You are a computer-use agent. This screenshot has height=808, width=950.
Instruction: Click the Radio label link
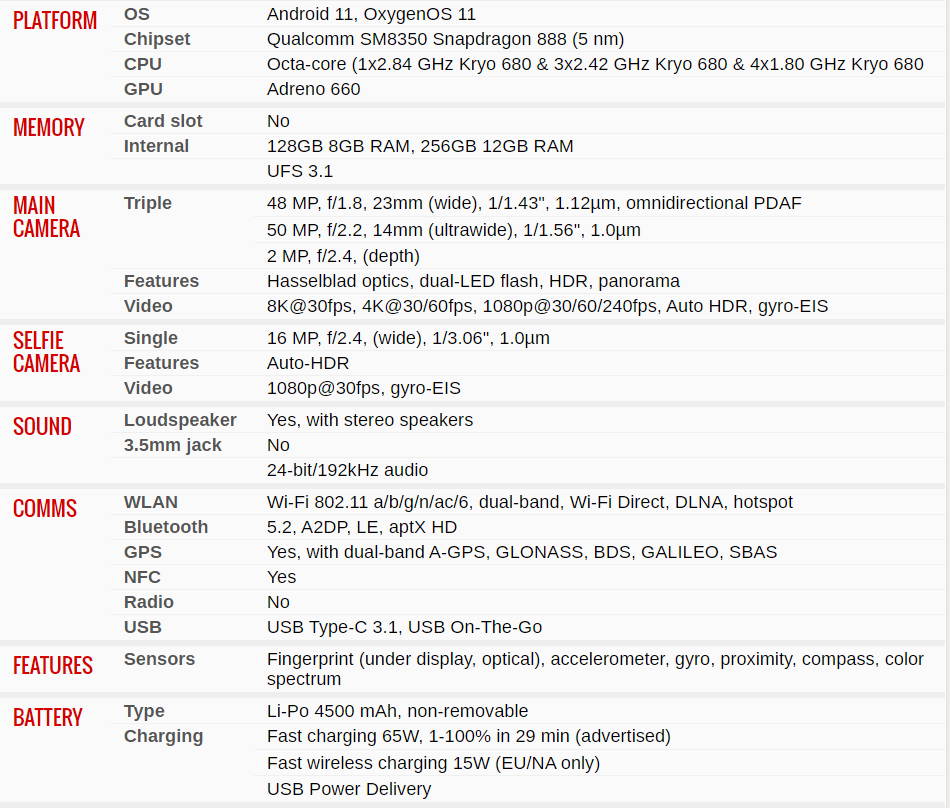(149, 602)
